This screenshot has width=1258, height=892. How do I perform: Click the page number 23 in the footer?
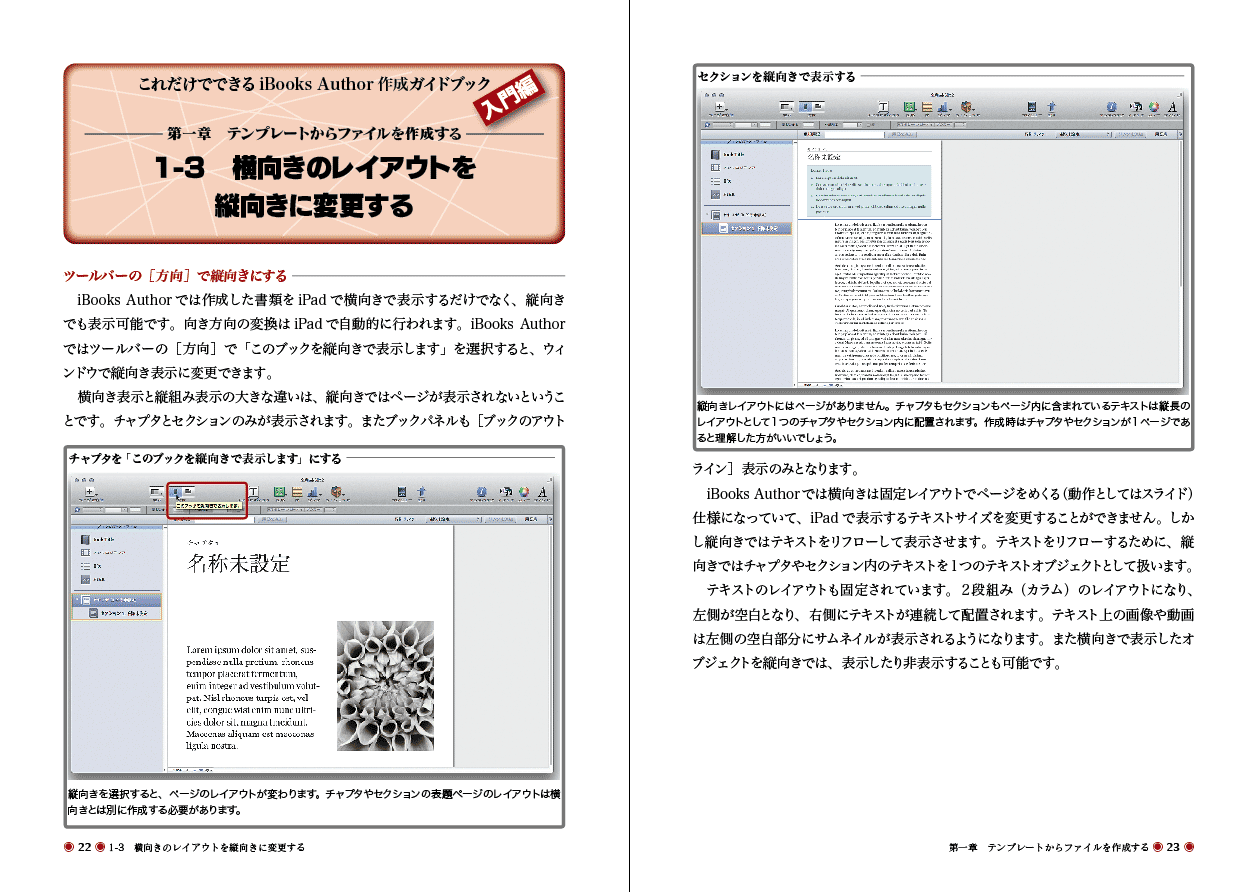coord(1173,848)
